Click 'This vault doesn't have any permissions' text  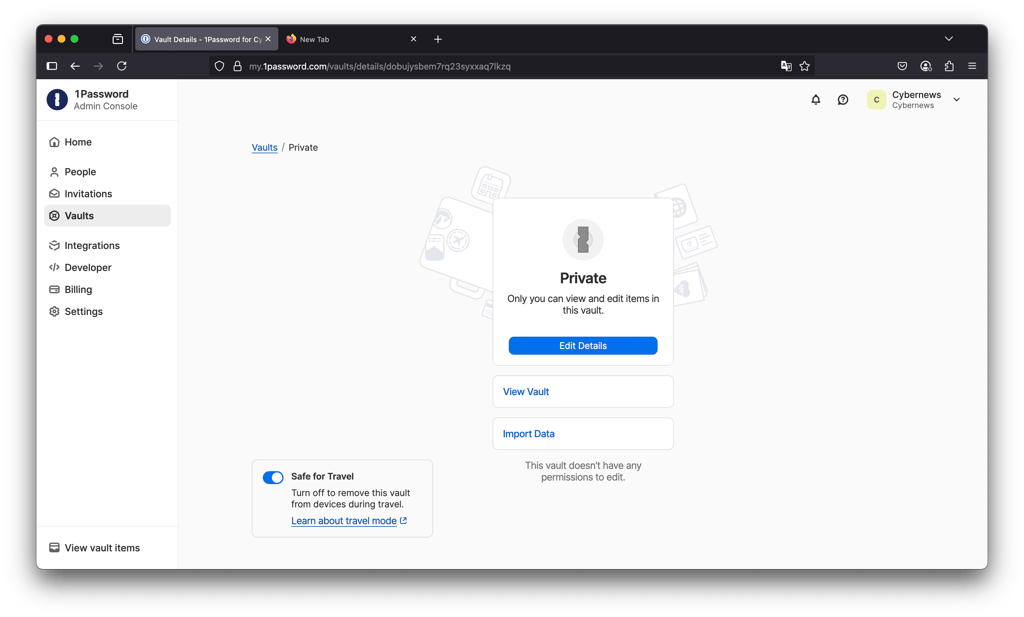click(583, 471)
